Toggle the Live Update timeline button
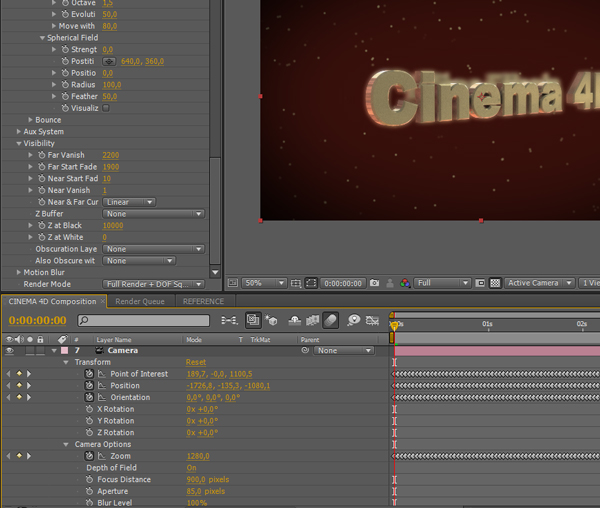This screenshot has width=600, height=508. (253, 320)
